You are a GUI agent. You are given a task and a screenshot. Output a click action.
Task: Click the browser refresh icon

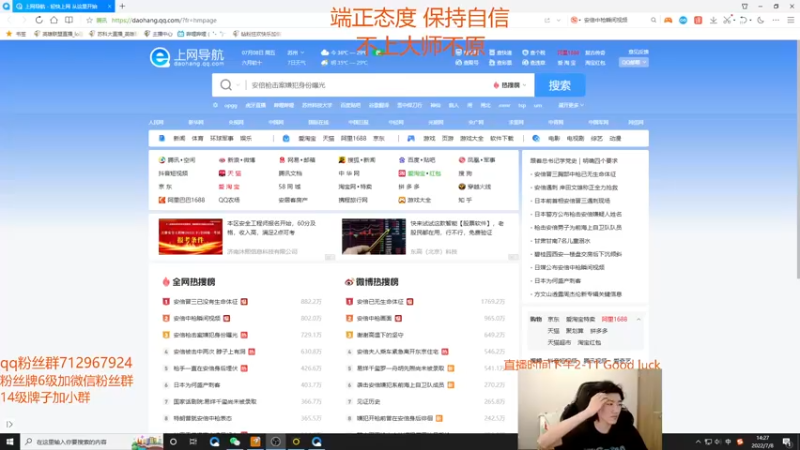click(39, 20)
